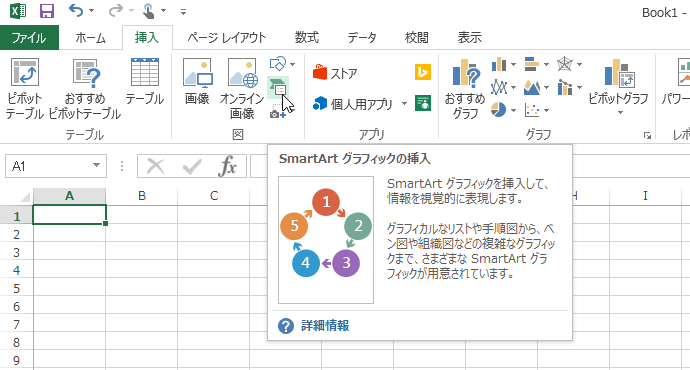Open the ファイル tab
The image size is (690, 370).
point(29,38)
